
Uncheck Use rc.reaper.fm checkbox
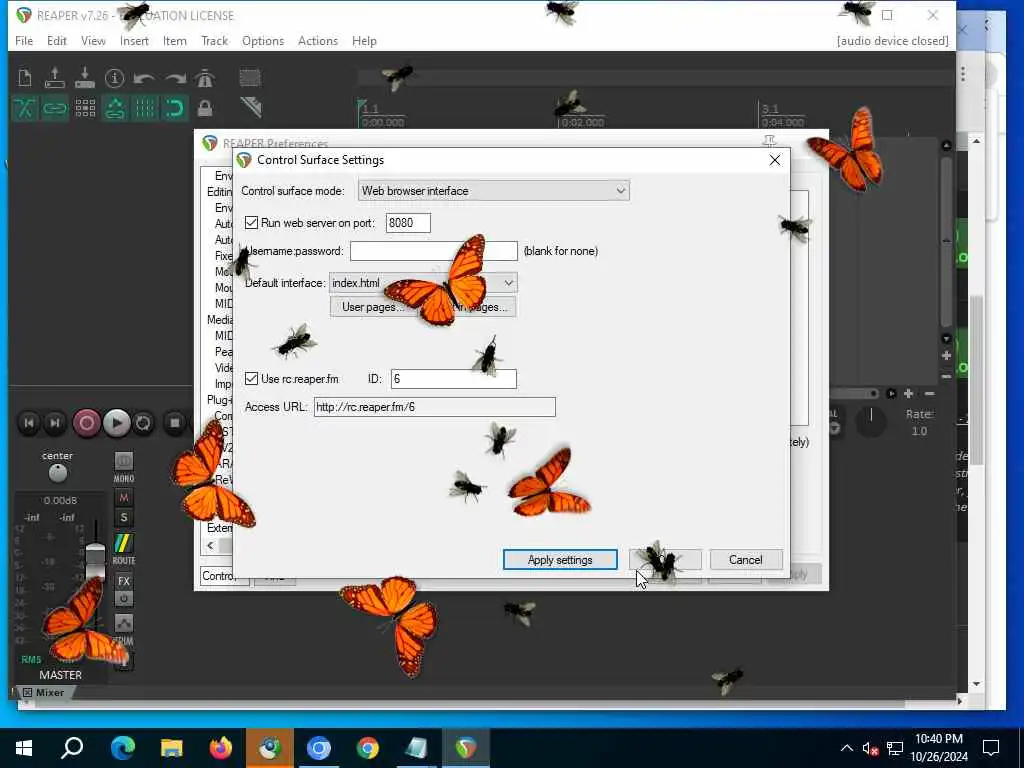point(251,379)
